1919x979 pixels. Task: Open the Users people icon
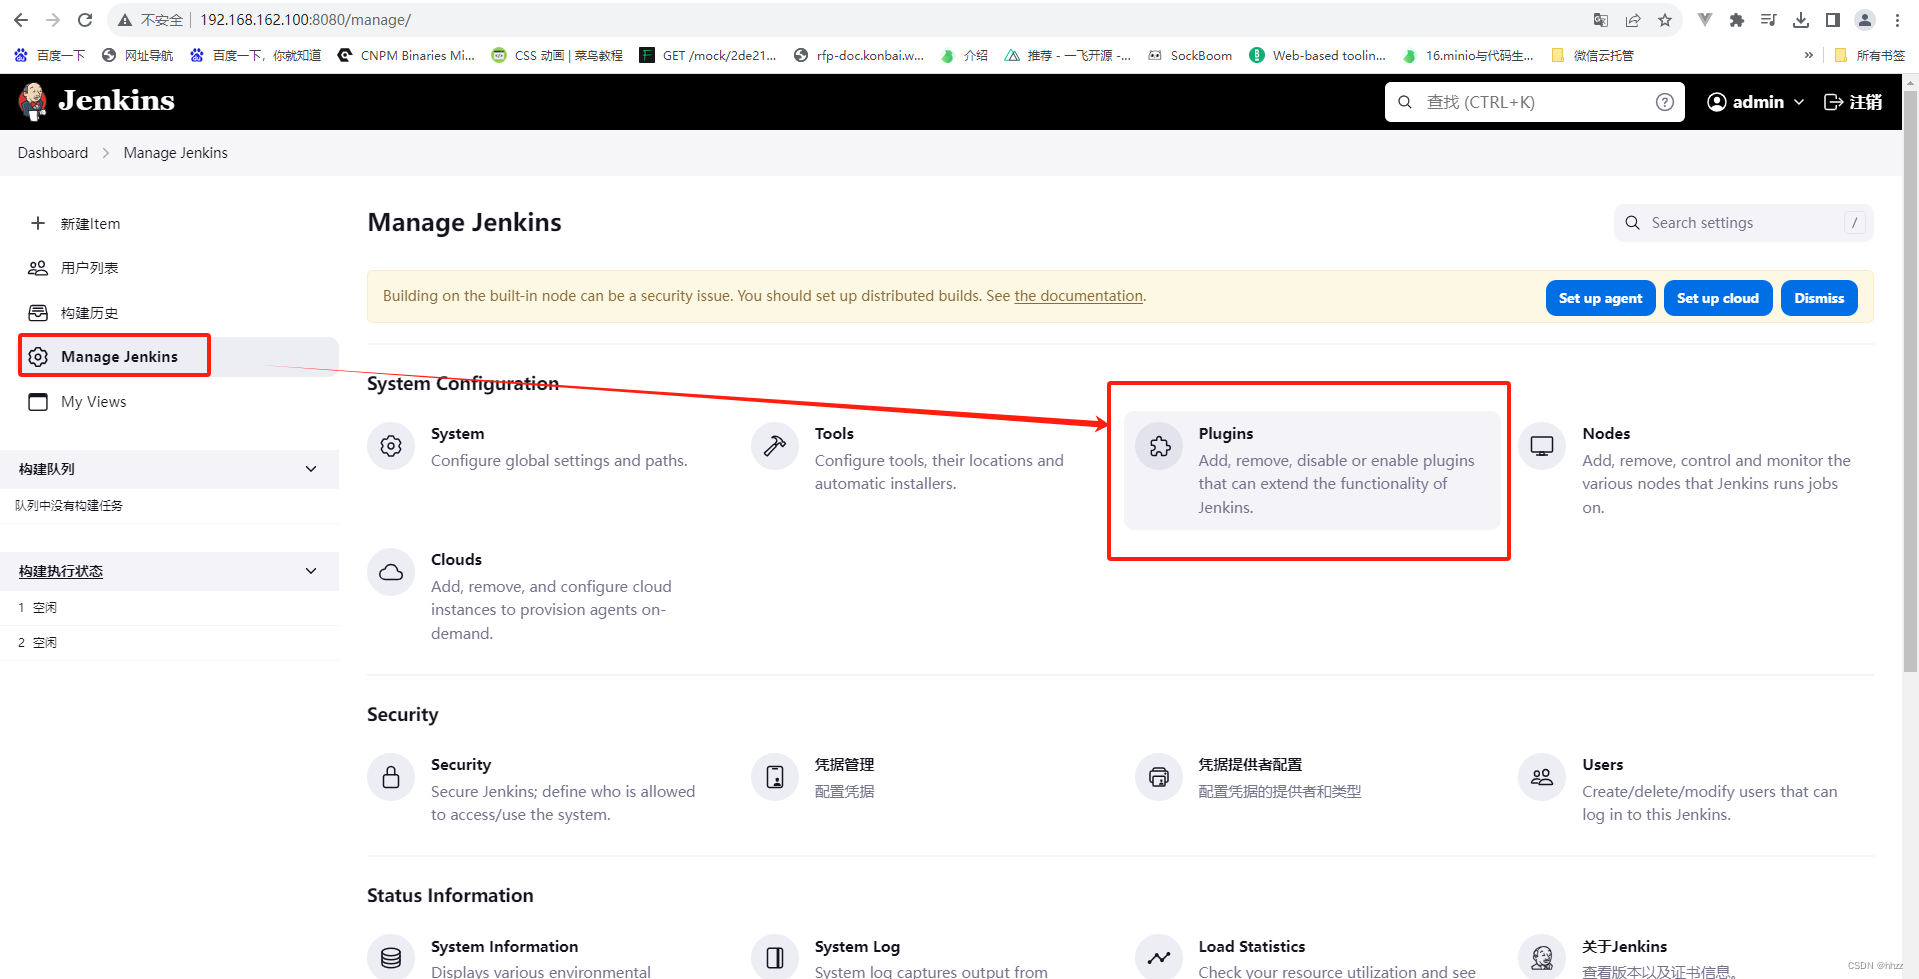pos(1542,777)
